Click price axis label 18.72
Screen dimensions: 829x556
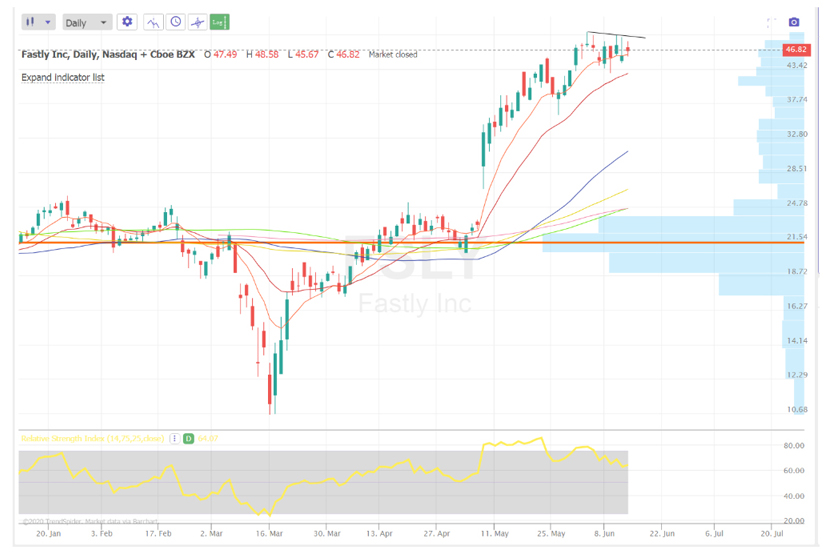(797, 271)
